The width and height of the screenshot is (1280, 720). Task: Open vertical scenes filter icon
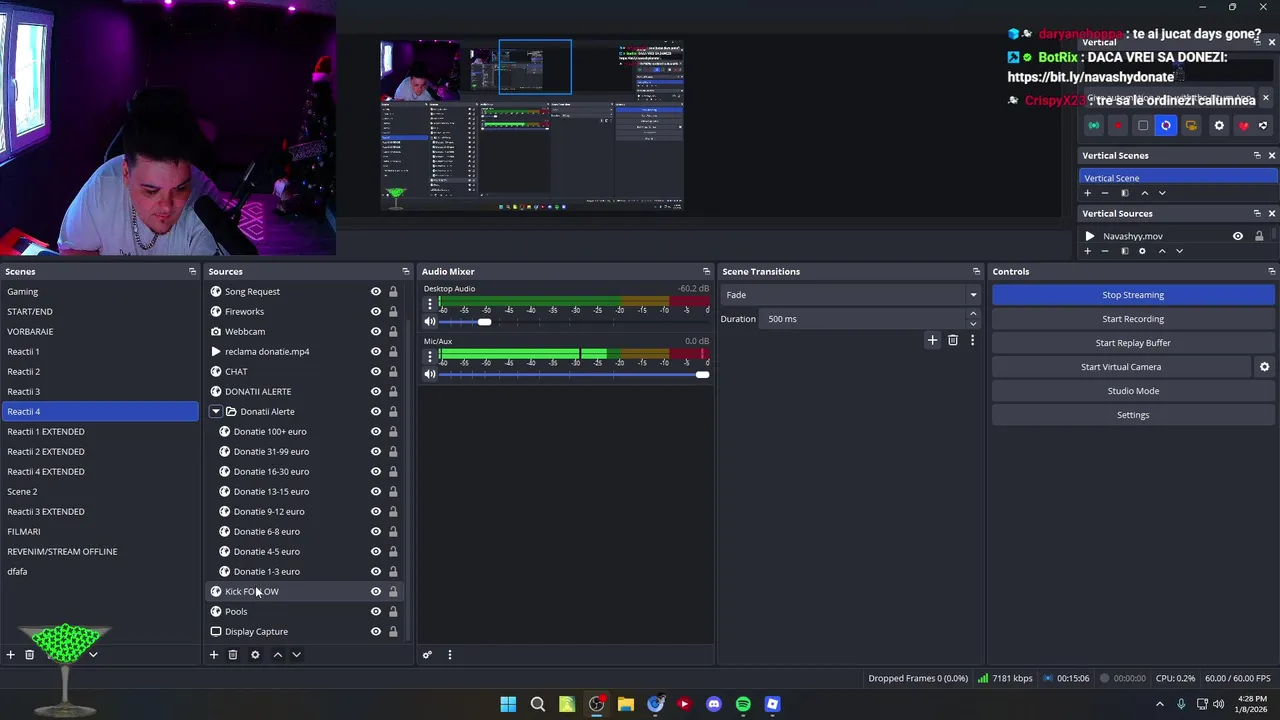coord(1125,193)
